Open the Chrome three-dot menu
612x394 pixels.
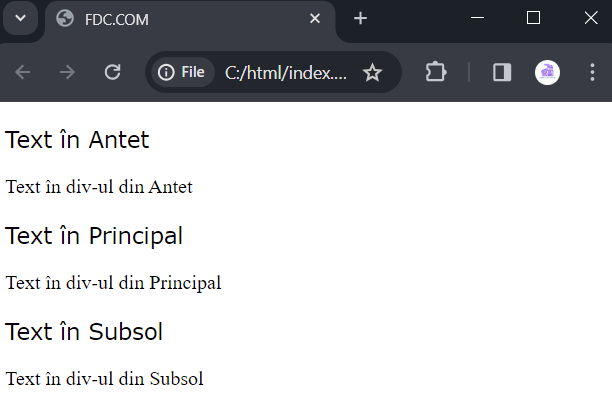pos(592,72)
